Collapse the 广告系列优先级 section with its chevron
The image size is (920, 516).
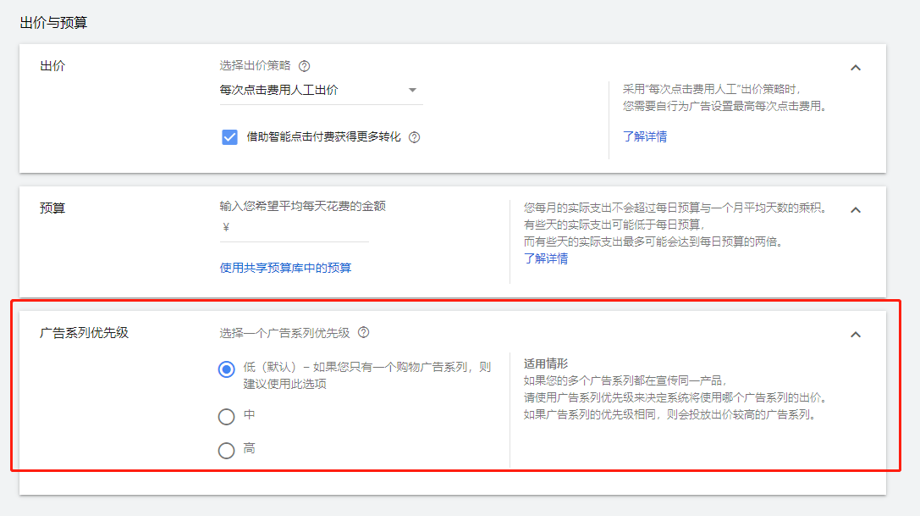tap(855, 335)
